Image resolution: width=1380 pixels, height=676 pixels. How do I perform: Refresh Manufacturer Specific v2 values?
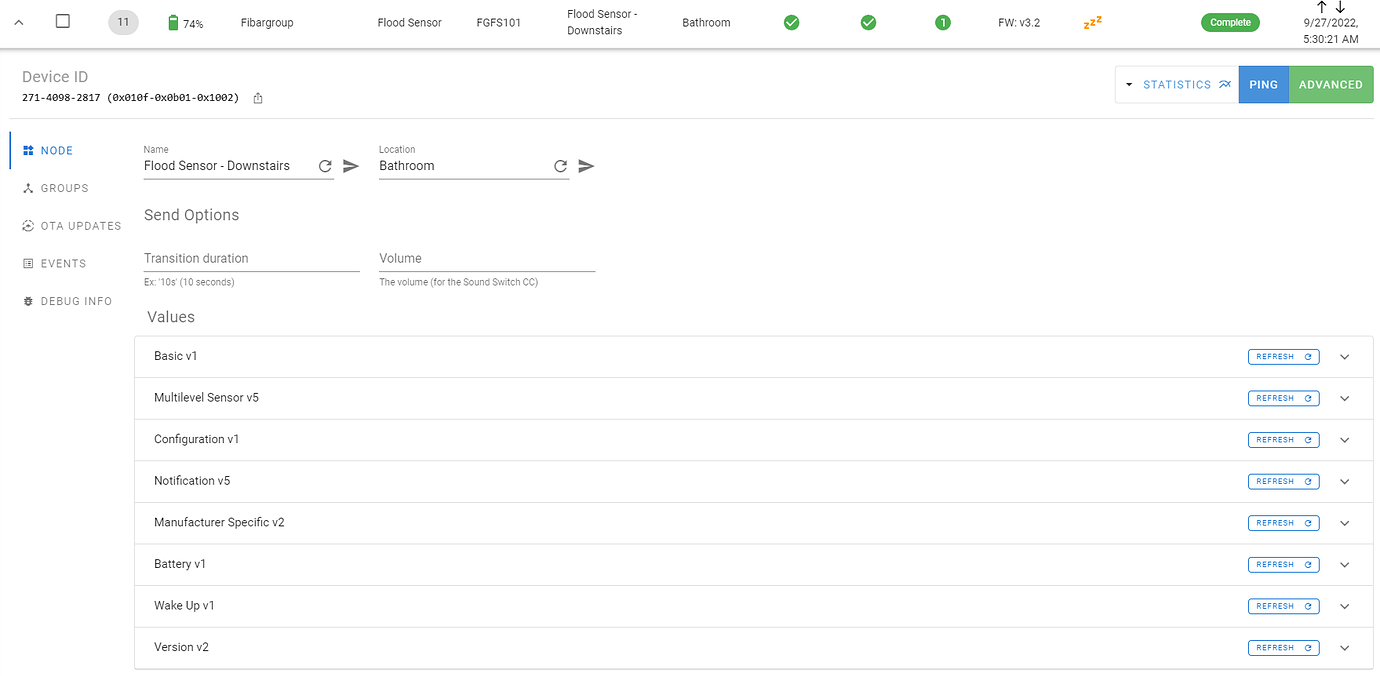[1283, 523]
